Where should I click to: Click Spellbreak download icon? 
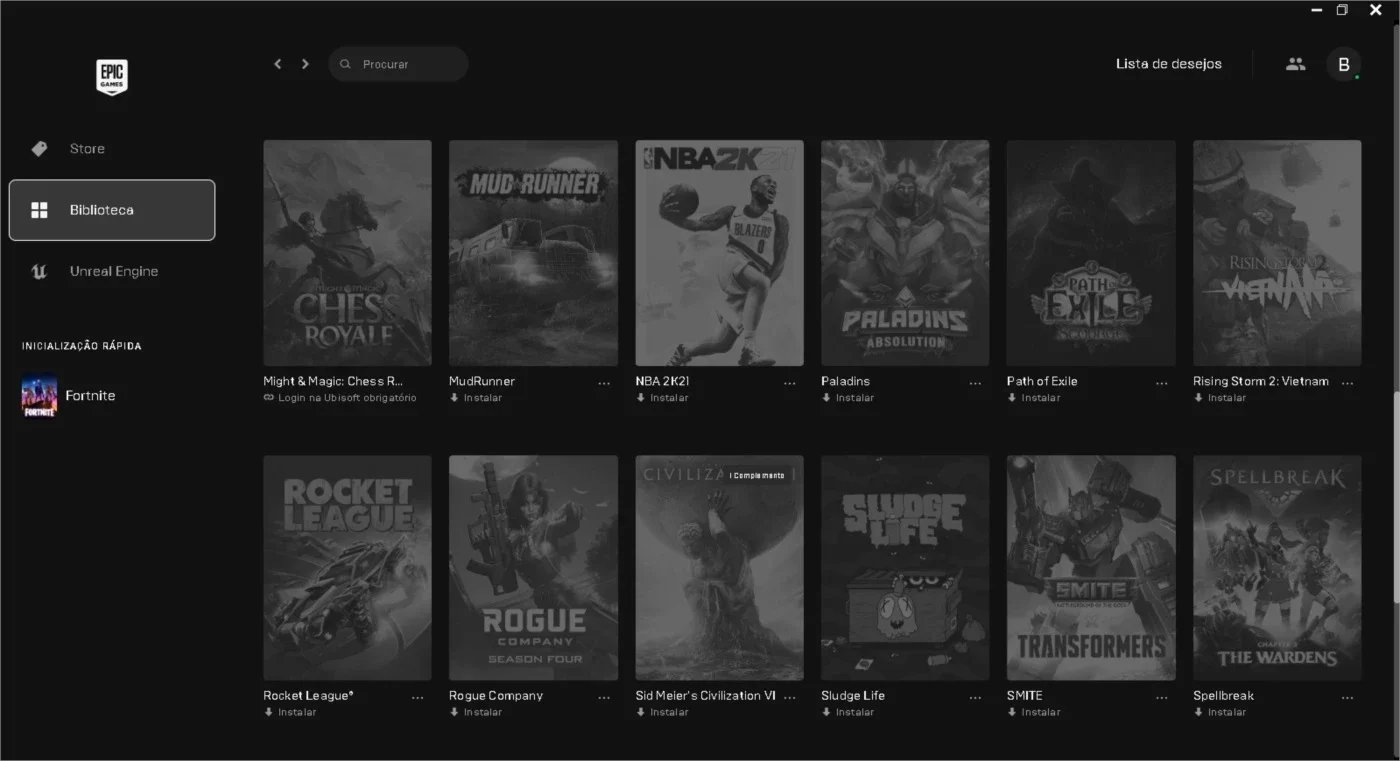(1198, 712)
